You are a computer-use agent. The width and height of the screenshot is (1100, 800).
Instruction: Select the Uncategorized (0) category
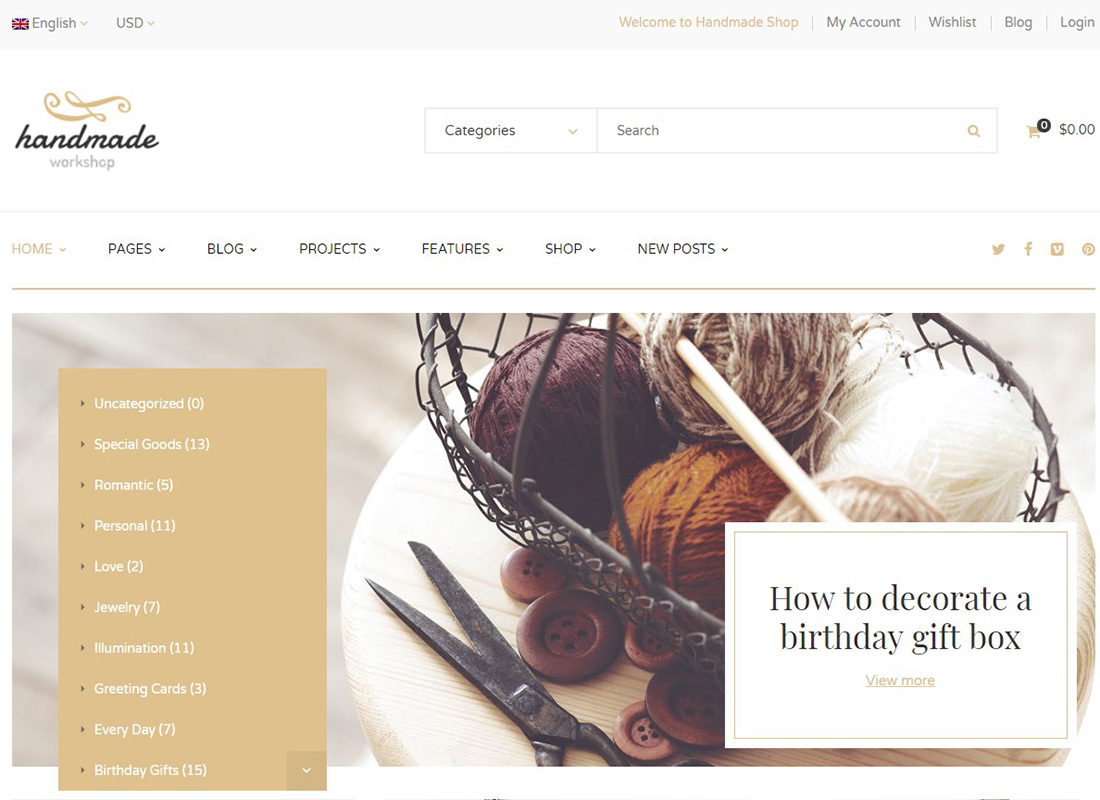pos(149,404)
